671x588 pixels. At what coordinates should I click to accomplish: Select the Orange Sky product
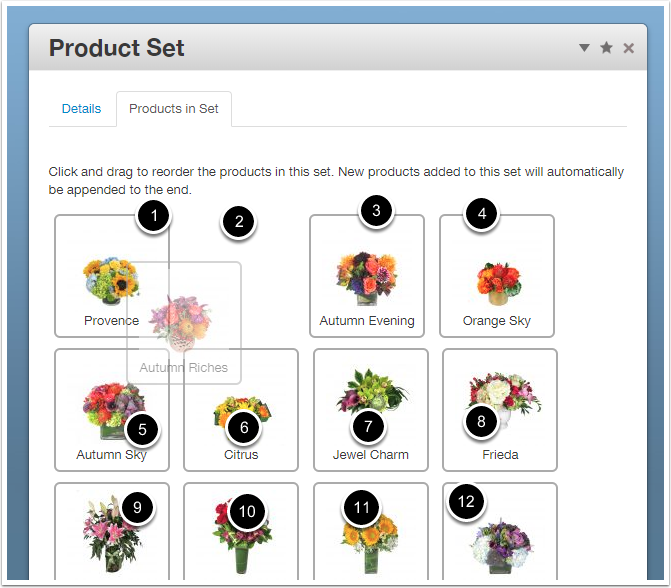point(497,276)
